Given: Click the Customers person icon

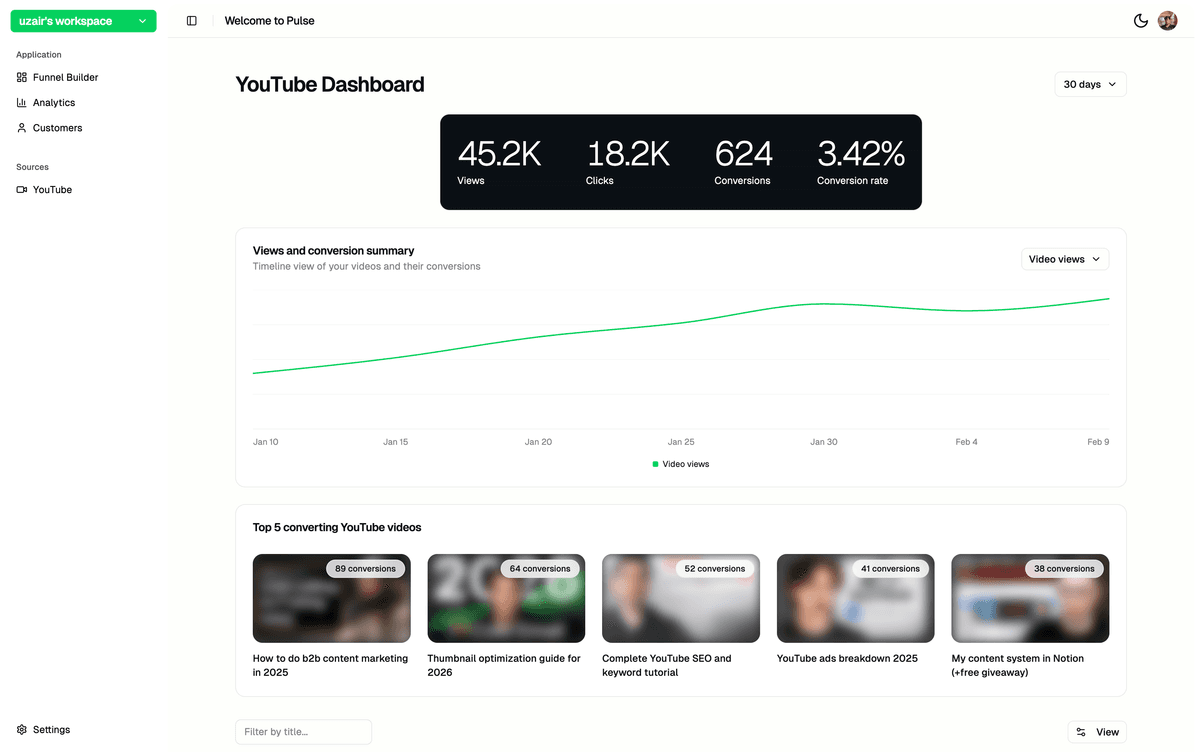Looking at the screenshot, I should 22,128.
